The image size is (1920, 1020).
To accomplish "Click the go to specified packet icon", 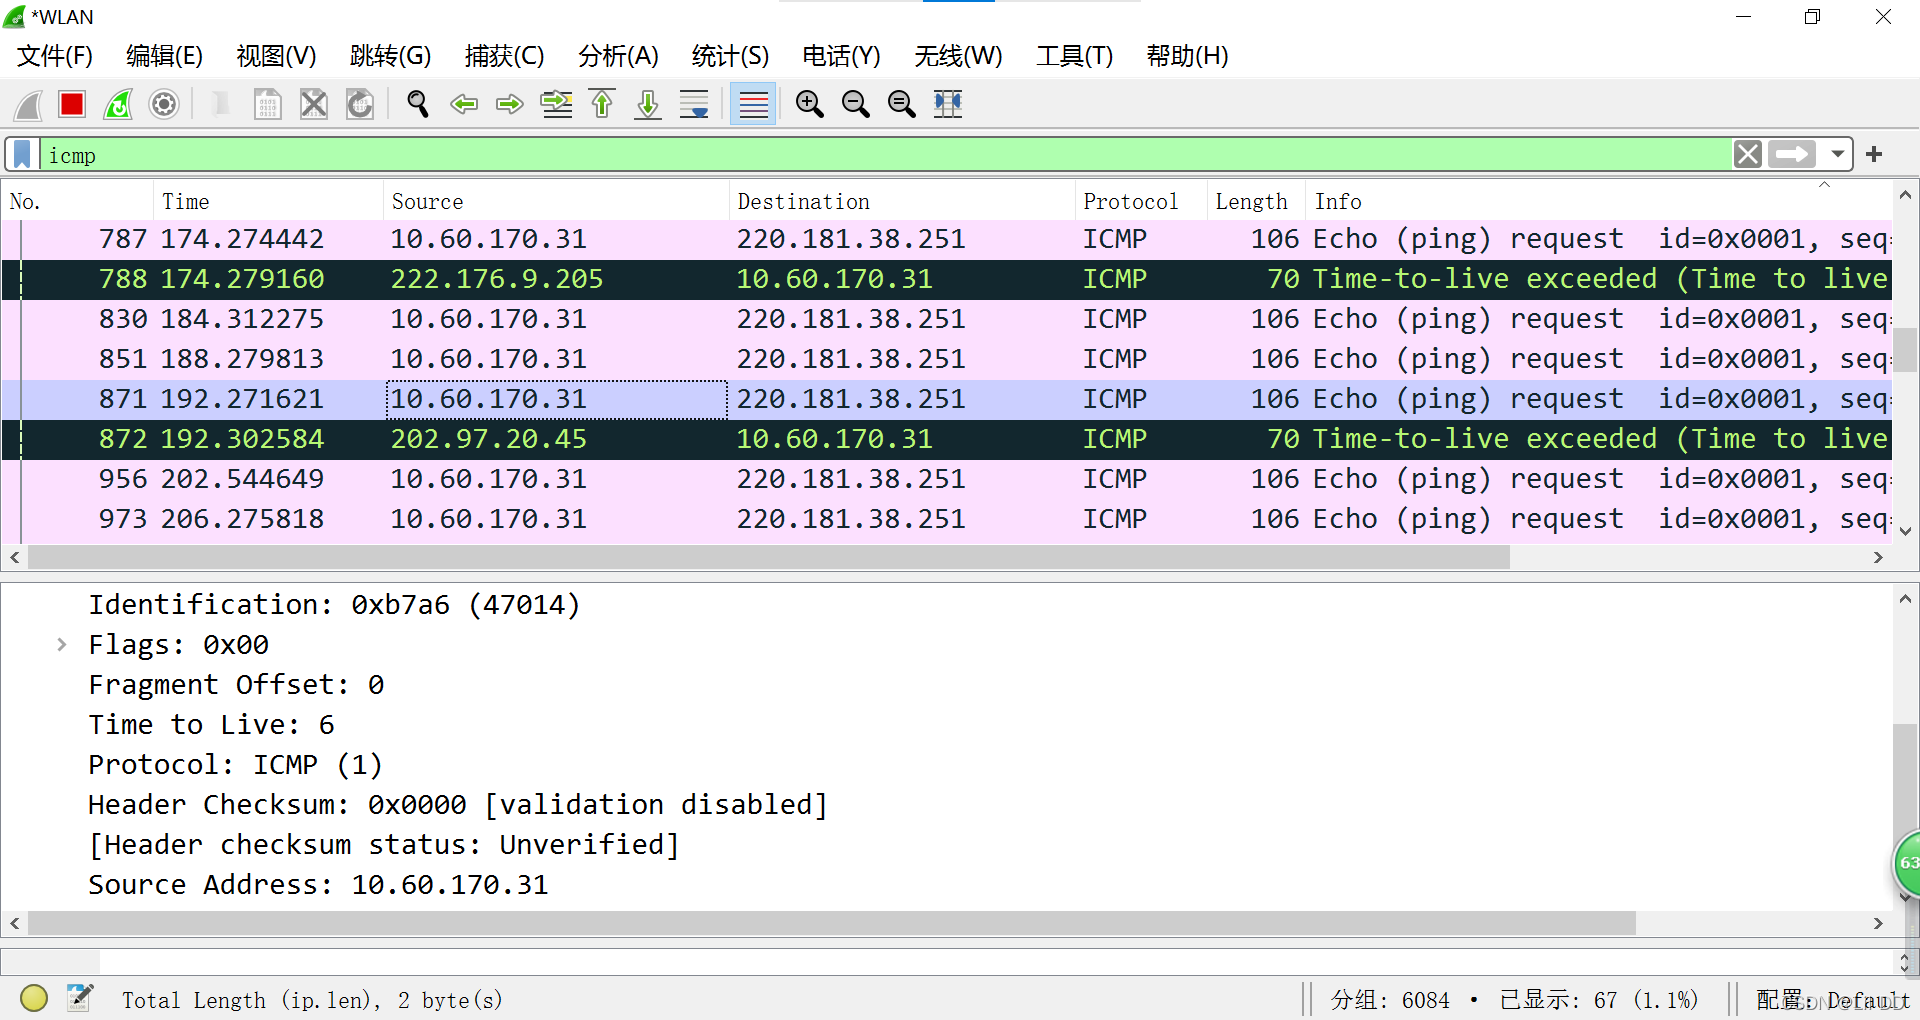I will tap(557, 104).
